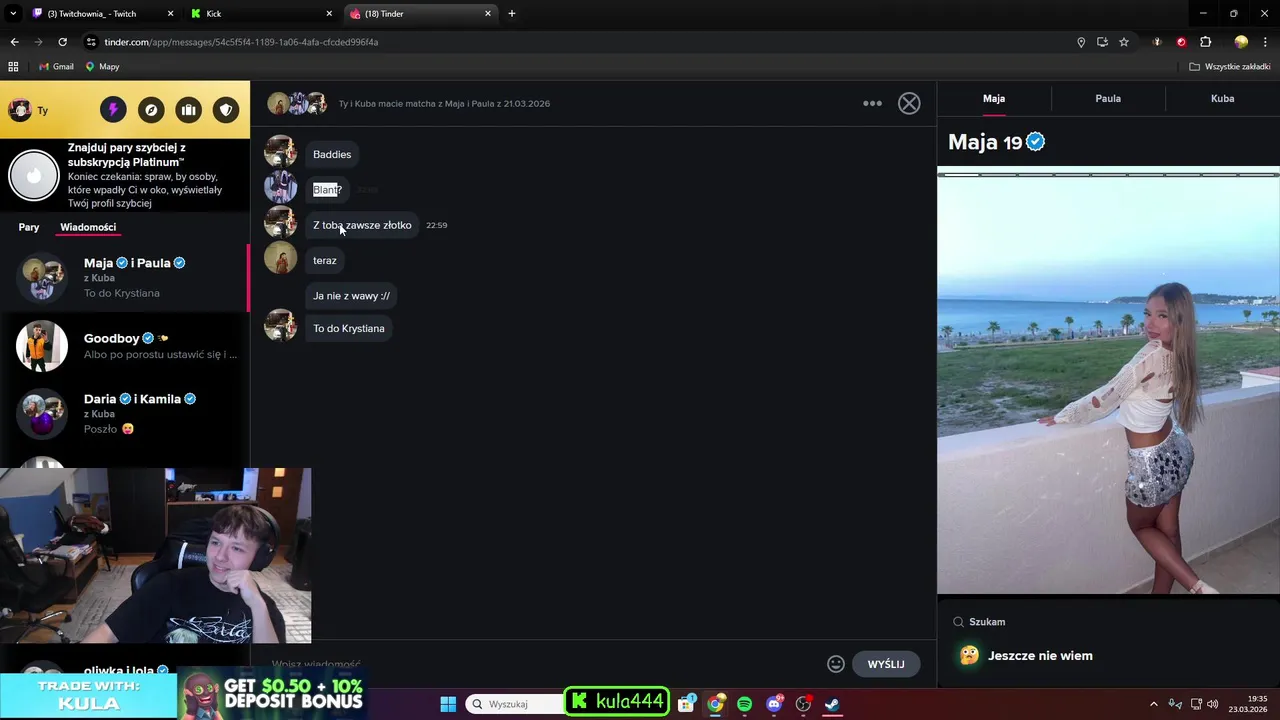Screen dimensions: 1280x720
Task: Open the emoji picker smiley
Action: [x=836, y=664]
